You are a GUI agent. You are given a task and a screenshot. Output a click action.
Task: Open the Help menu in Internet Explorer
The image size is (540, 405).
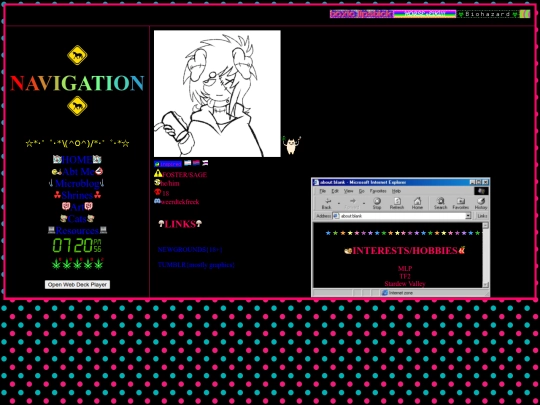coord(396,191)
